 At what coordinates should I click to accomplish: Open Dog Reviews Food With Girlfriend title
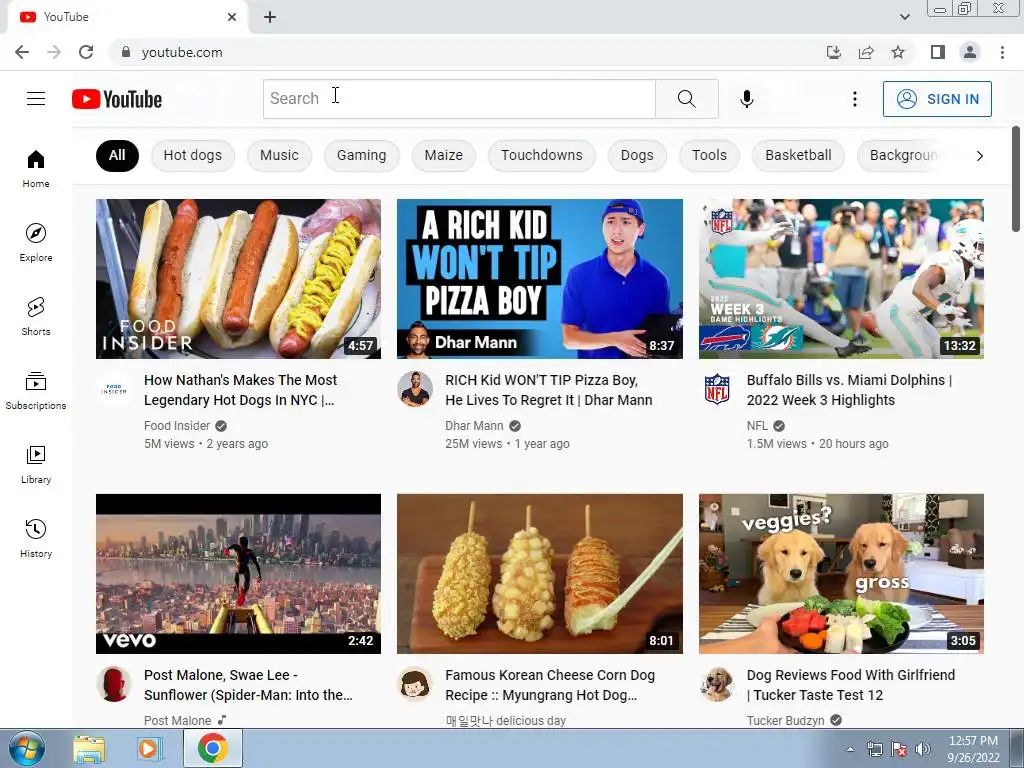coord(850,685)
